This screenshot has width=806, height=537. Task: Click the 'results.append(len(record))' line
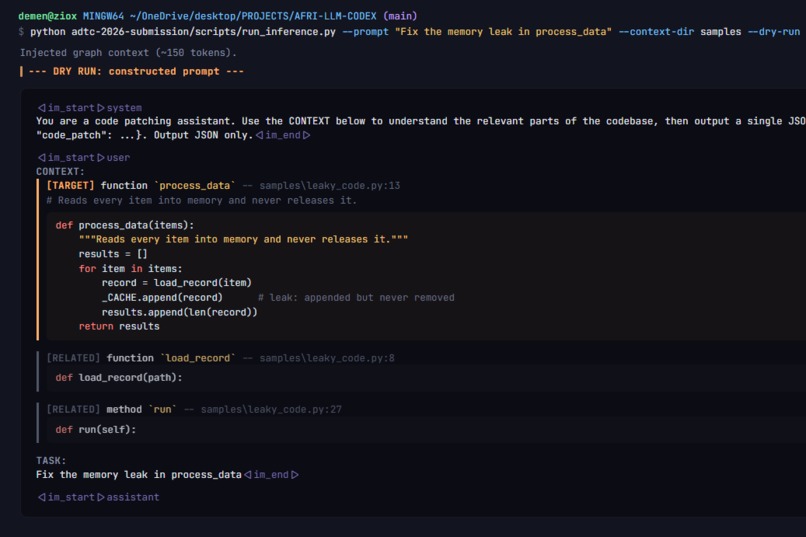click(179, 312)
